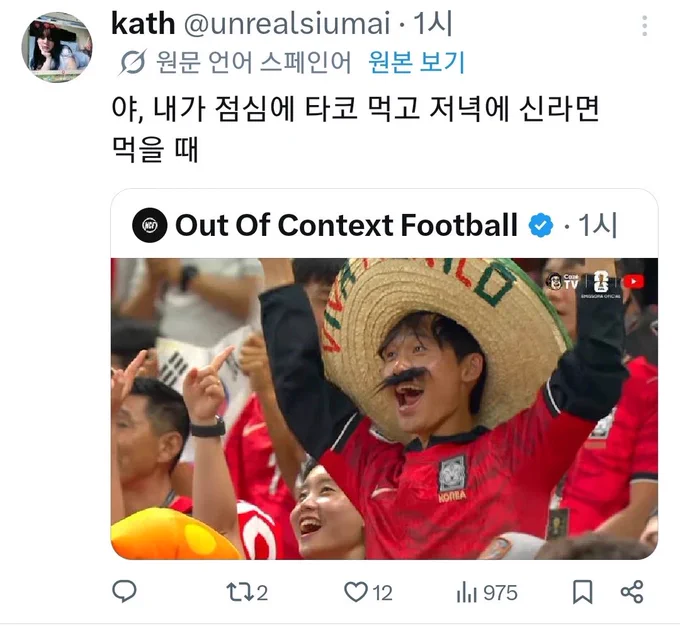Open the @unrealsiumai handle link

[x=287, y=24]
